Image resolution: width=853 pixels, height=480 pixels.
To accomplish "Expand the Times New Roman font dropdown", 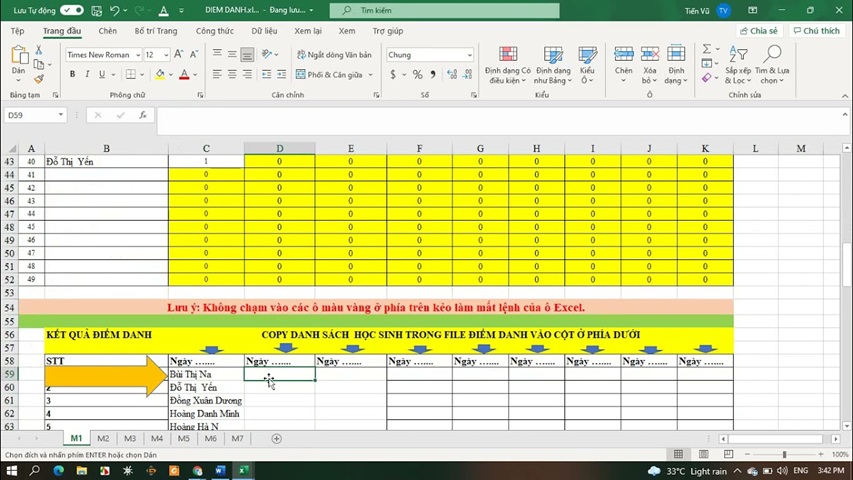I will (x=138, y=55).
